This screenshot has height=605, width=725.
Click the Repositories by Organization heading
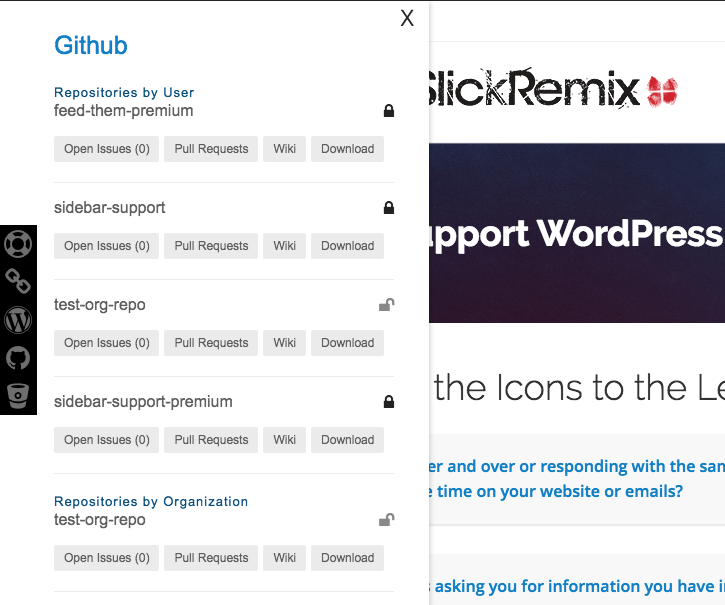coord(151,501)
